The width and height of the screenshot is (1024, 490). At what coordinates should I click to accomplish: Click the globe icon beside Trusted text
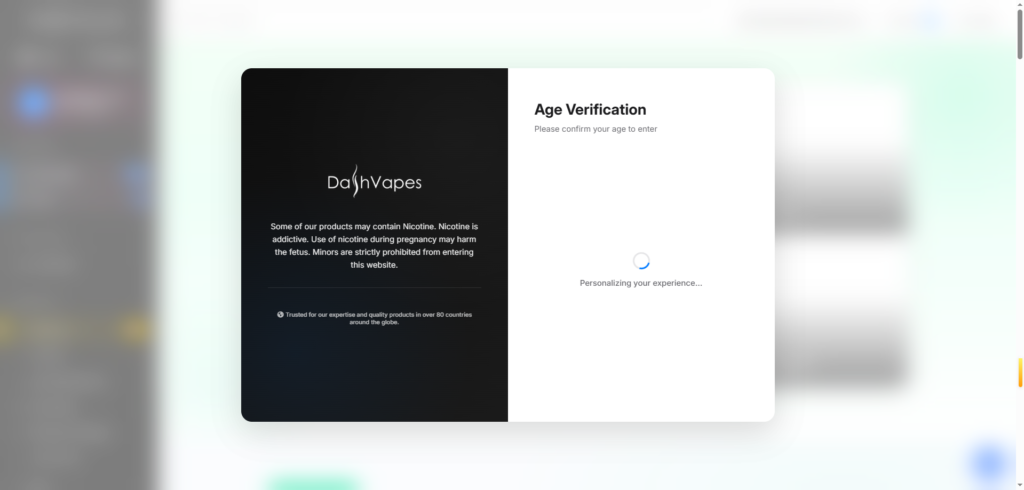click(x=280, y=315)
